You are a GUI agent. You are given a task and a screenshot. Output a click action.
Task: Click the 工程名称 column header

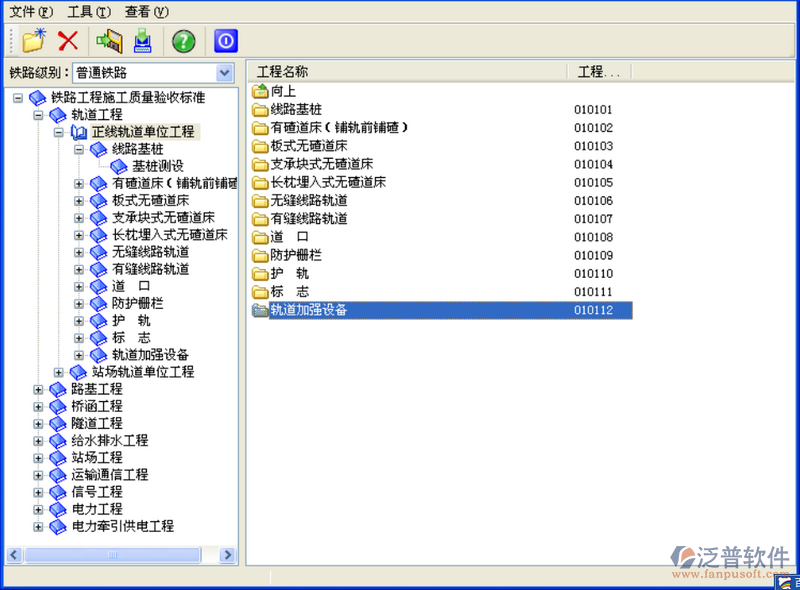408,72
